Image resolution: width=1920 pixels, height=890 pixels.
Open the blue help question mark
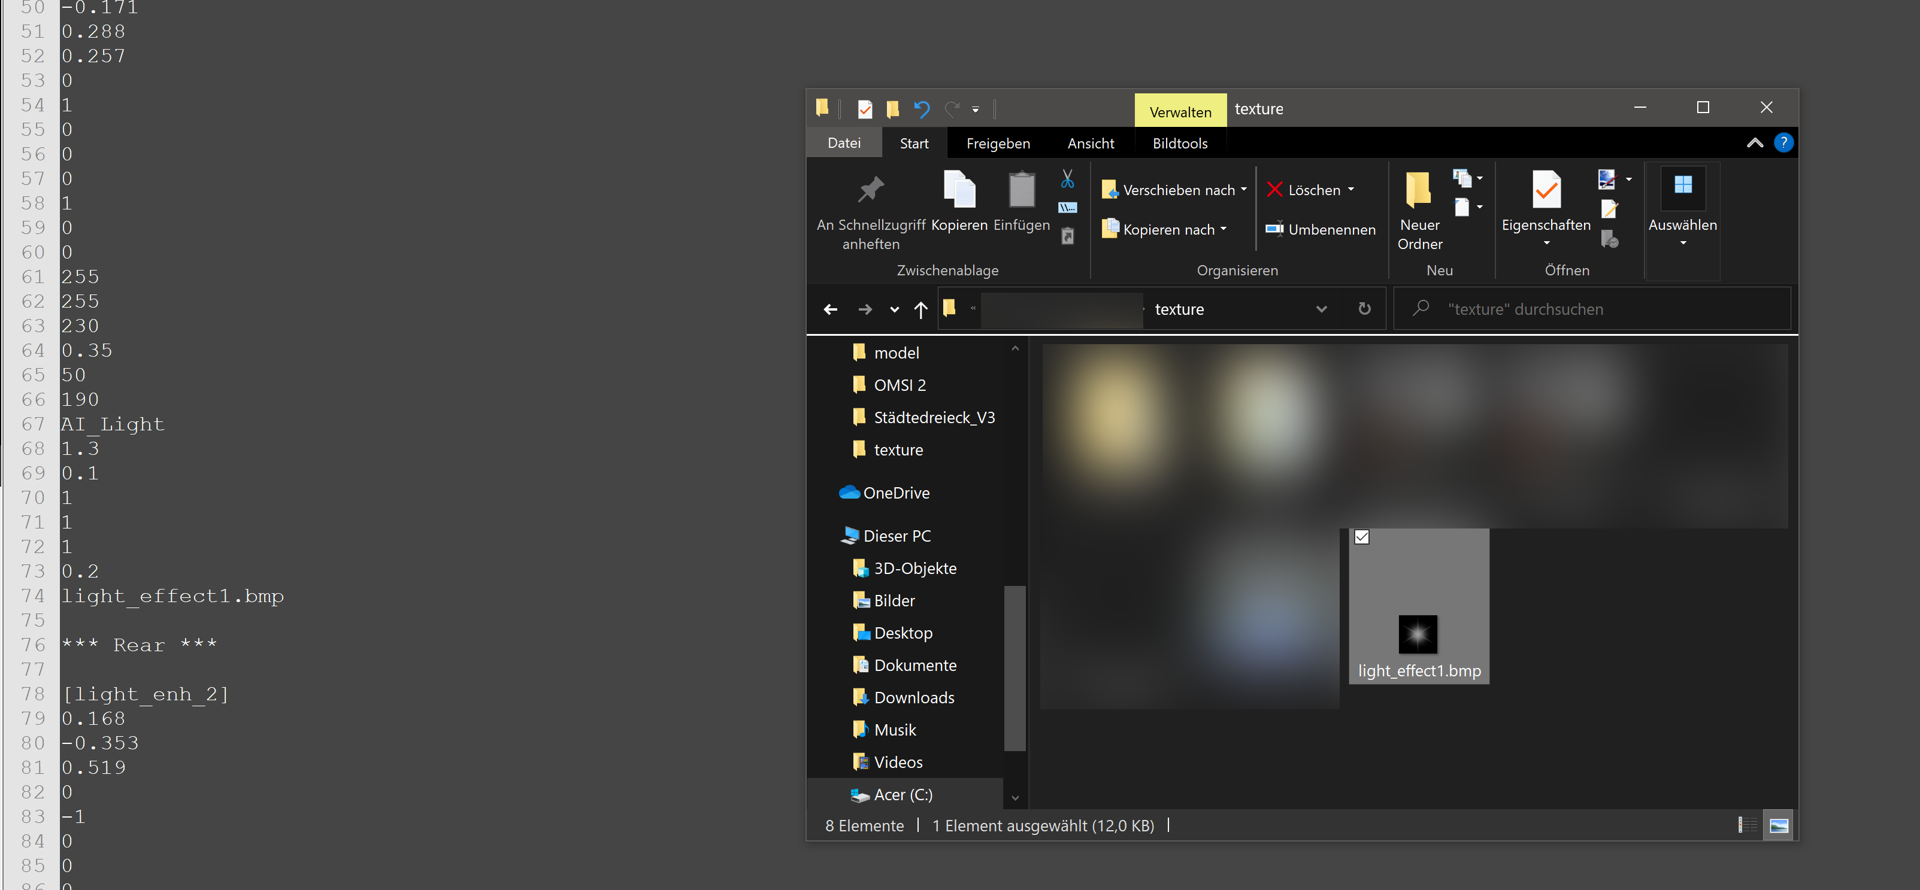tap(1783, 143)
